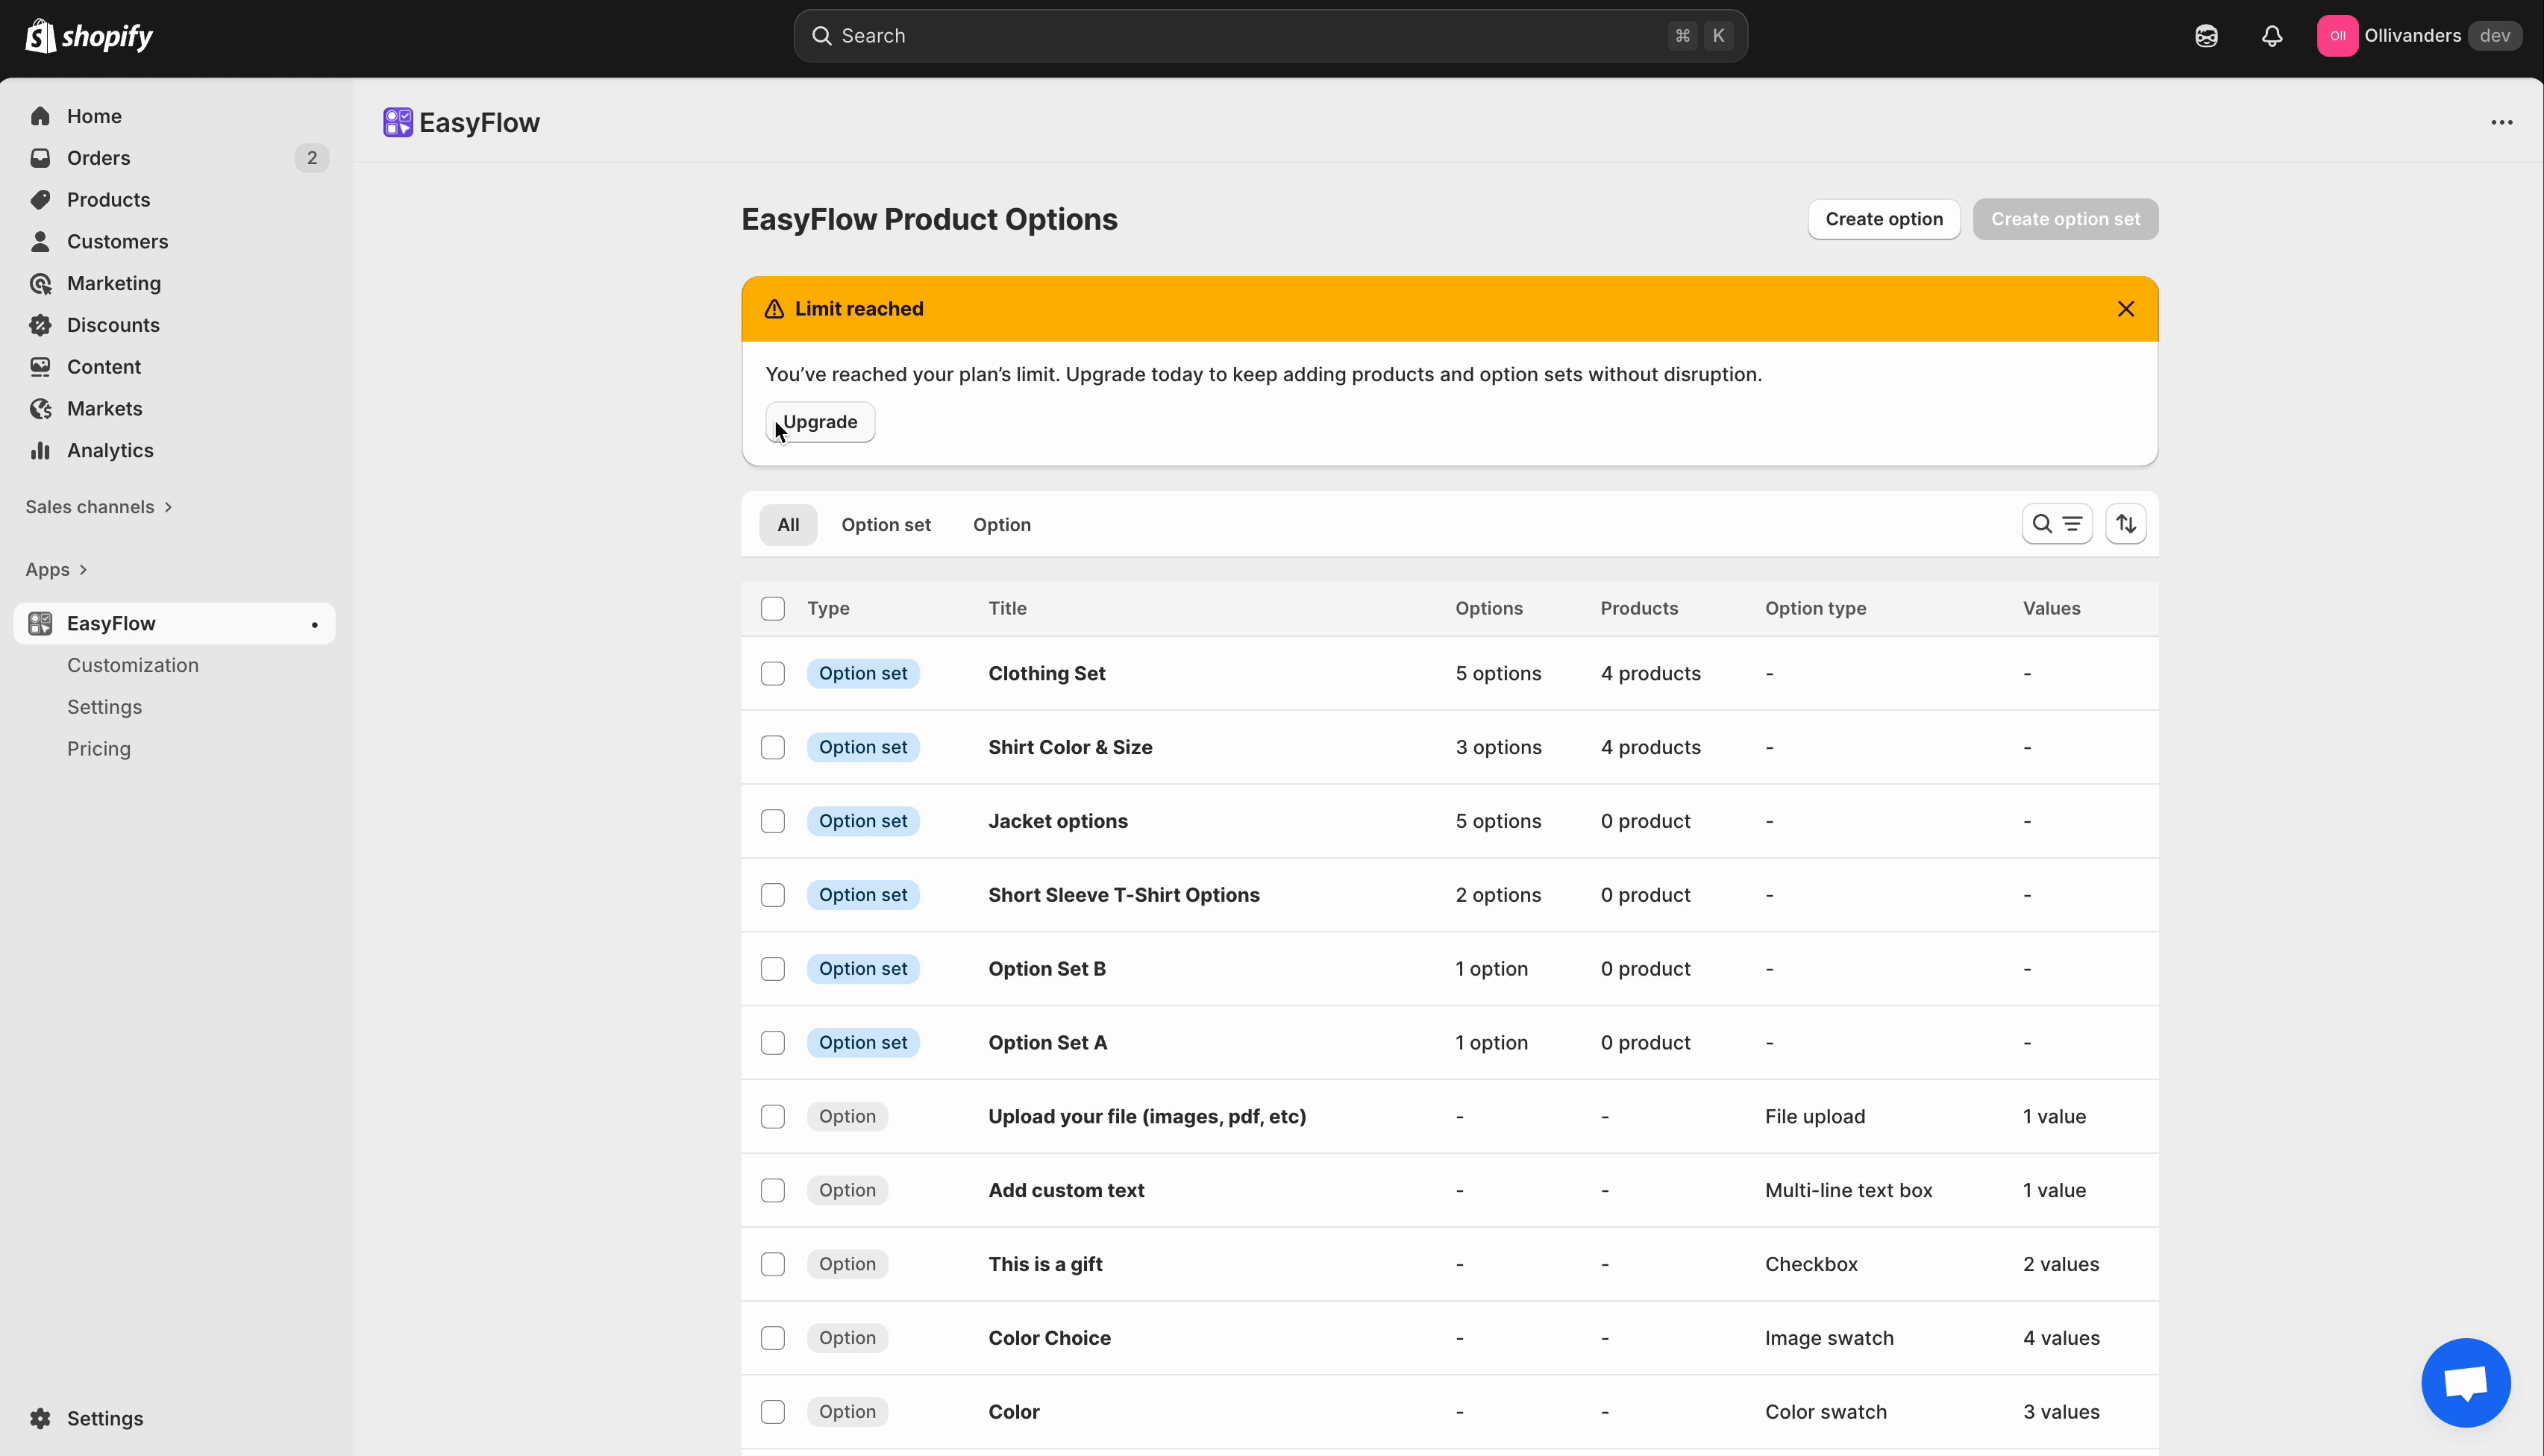Screen dimensions: 2544x1456
Task: Open search and filter in table
Action: point(2057,524)
